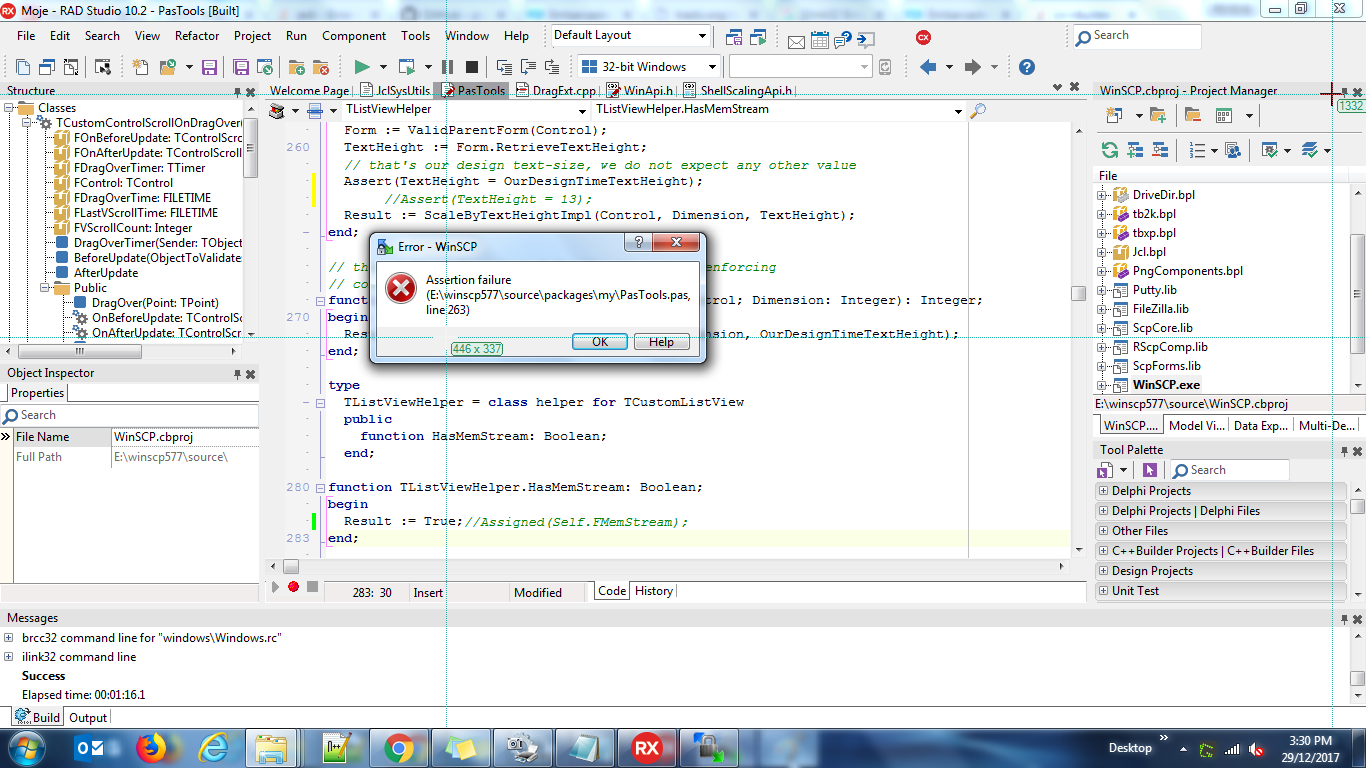Image resolution: width=1366 pixels, height=768 pixels.
Task: Click the Pause program toolbar icon
Action: pyautogui.click(x=447, y=67)
